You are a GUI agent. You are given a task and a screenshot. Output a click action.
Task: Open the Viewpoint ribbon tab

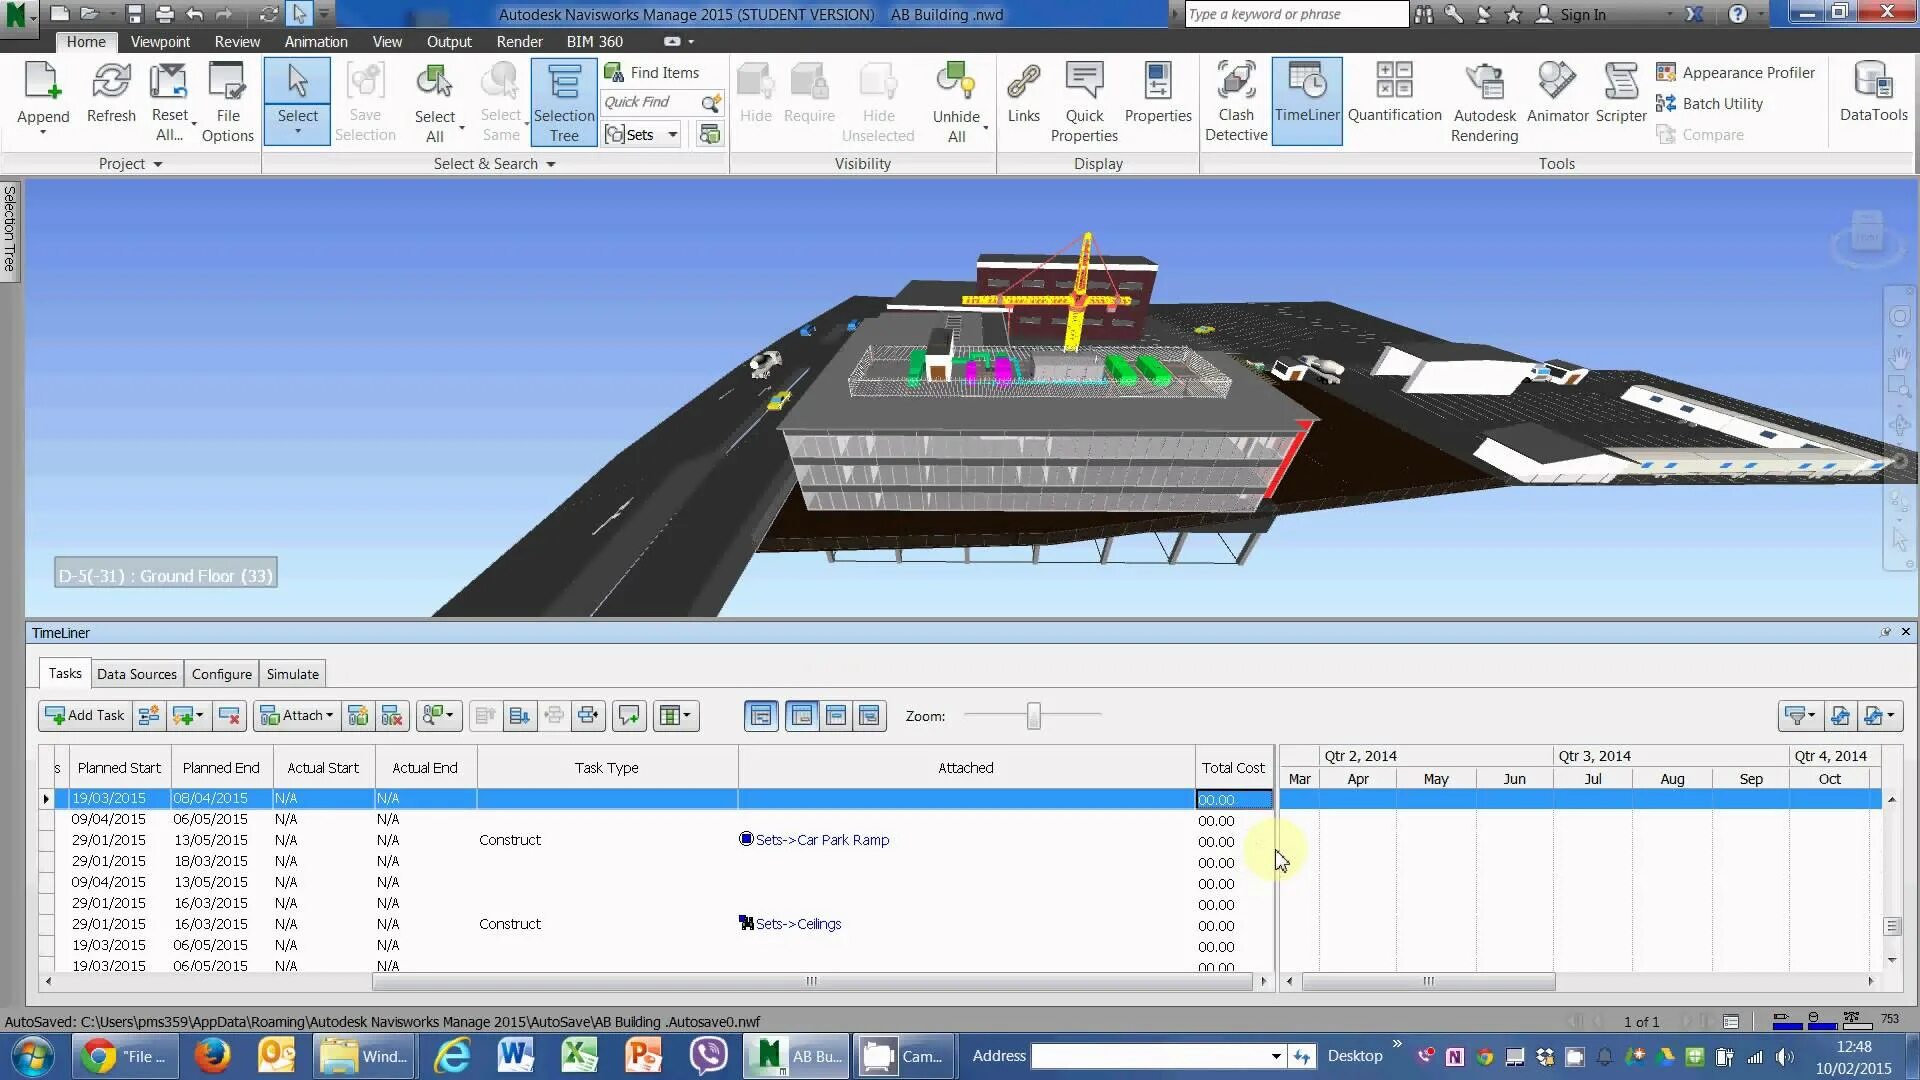pos(160,42)
